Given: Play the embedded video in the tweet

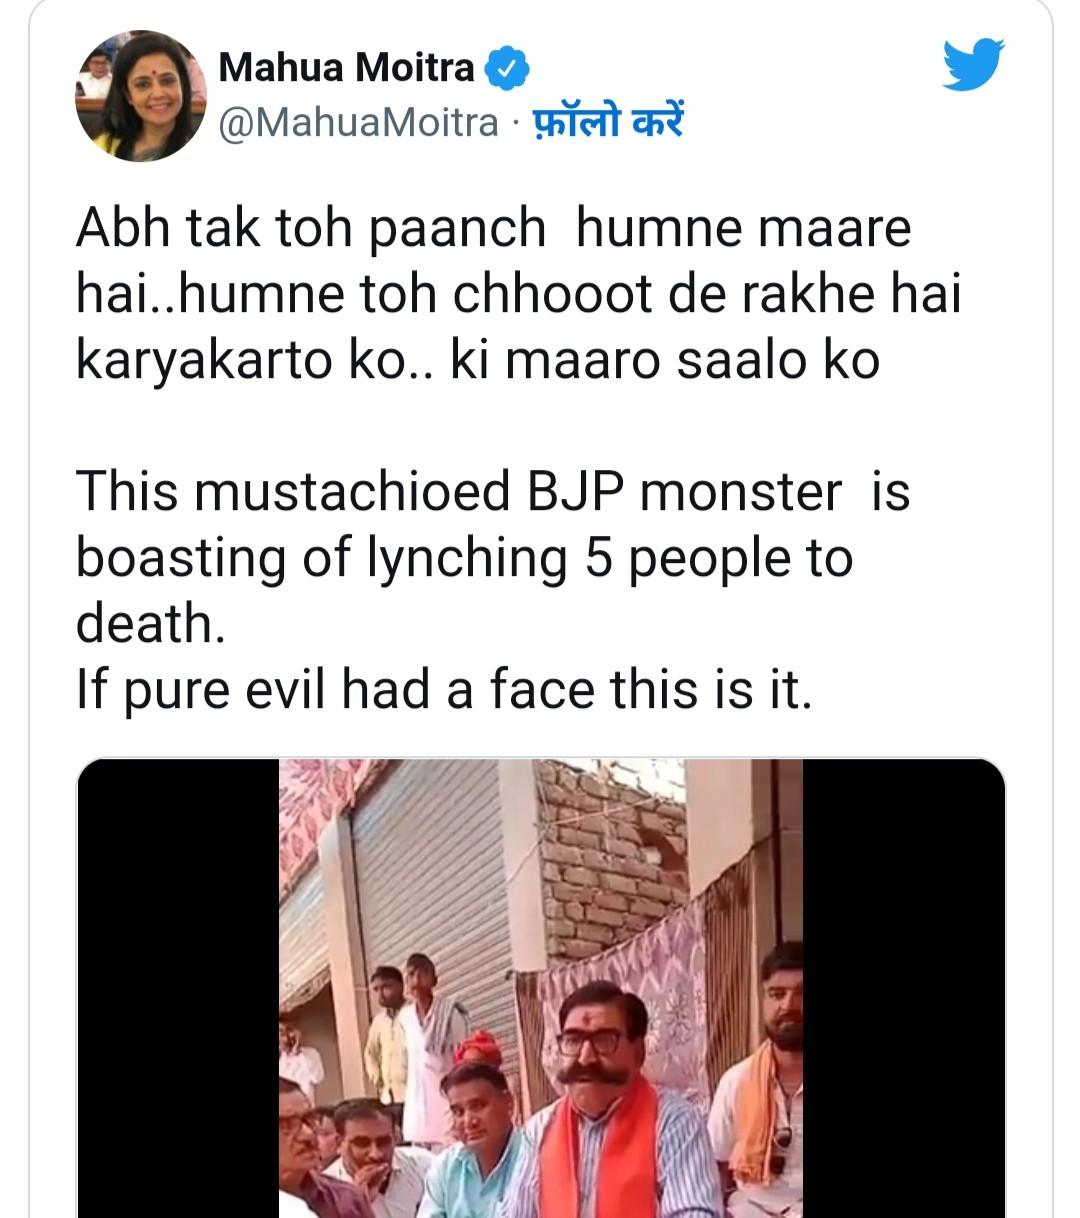Looking at the screenshot, I should tap(540, 988).
